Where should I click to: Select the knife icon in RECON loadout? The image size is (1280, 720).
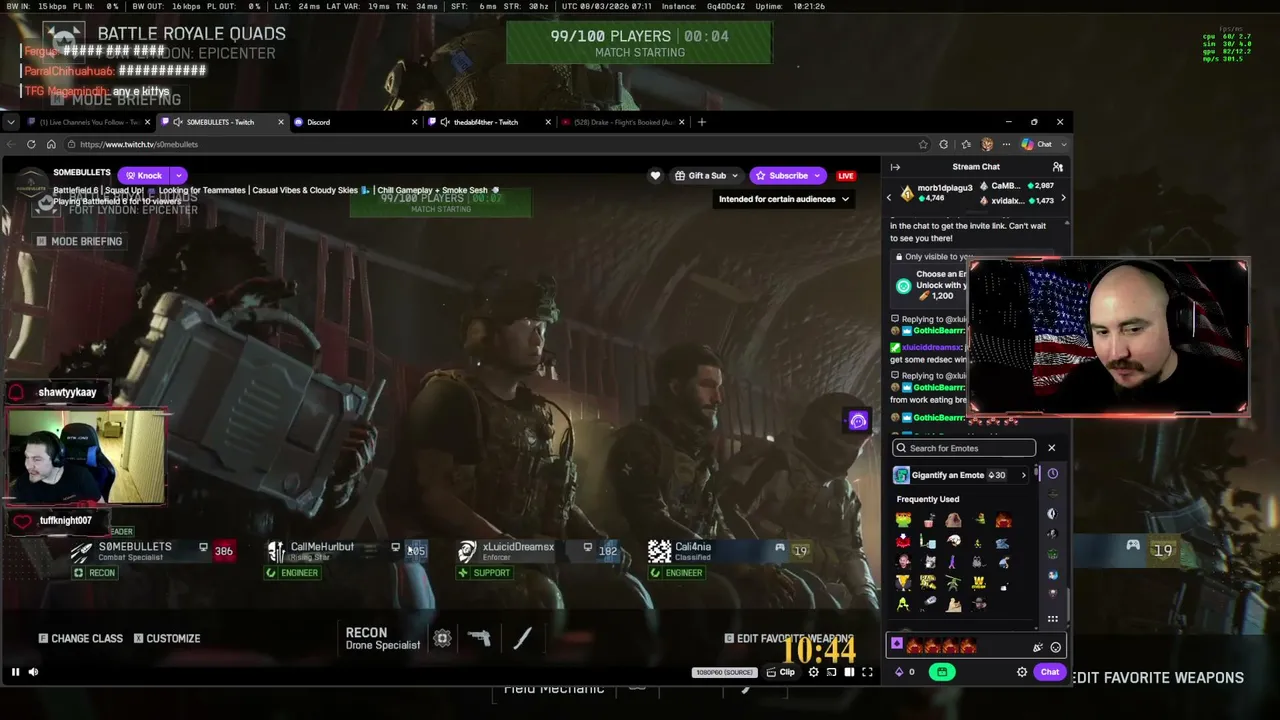(x=522, y=638)
